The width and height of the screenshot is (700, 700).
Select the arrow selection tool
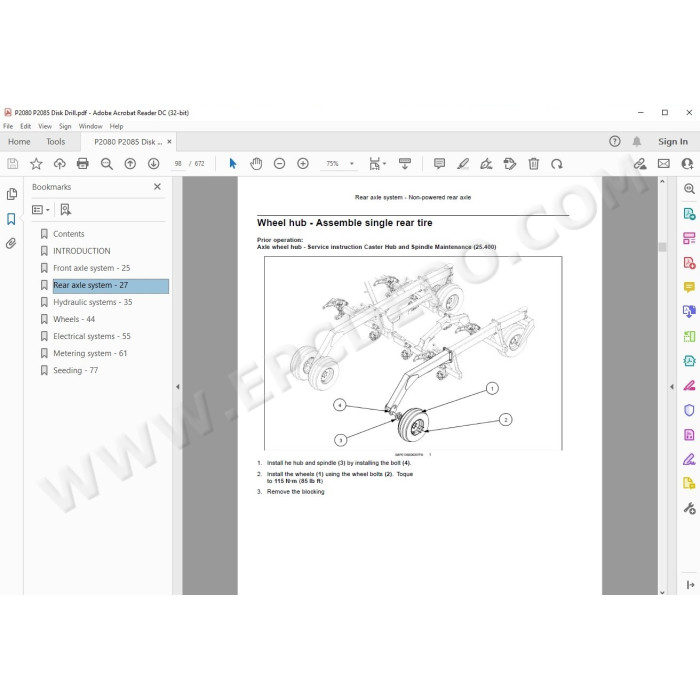(233, 164)
